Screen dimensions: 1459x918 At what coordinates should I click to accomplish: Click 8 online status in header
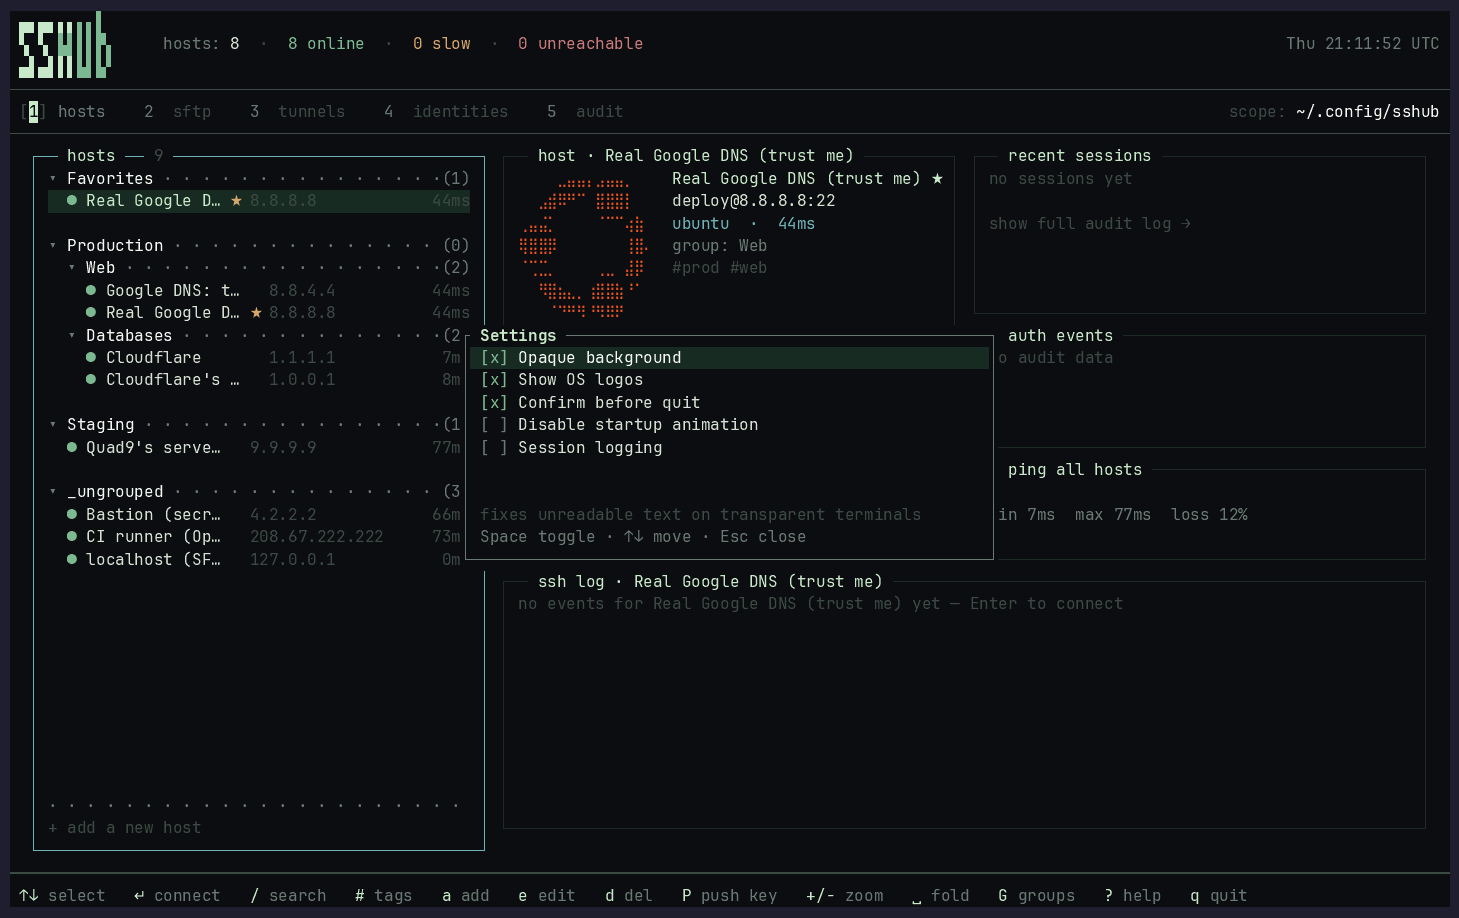pos(326,43)
